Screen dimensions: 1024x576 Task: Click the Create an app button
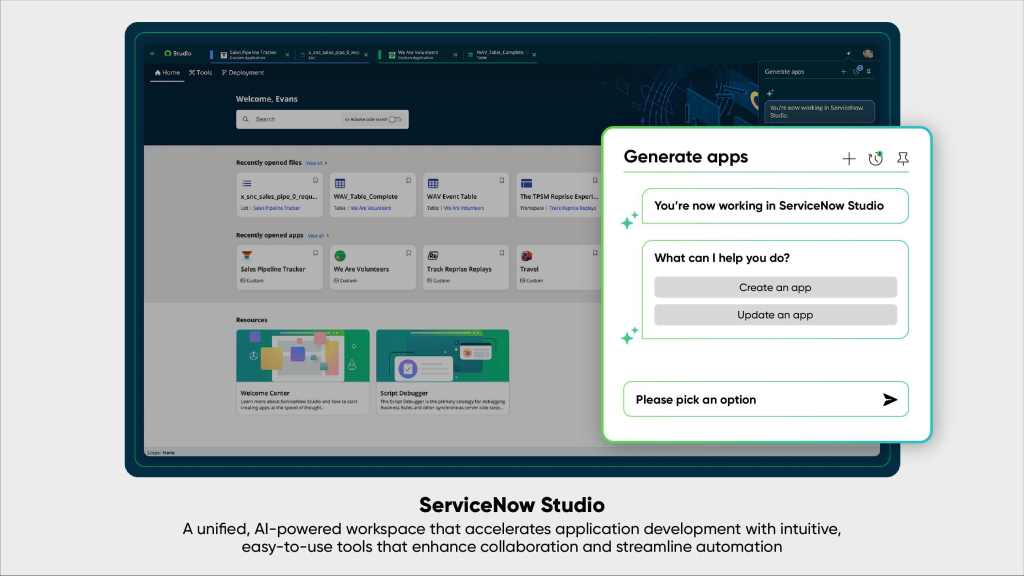tap(775, 288)
